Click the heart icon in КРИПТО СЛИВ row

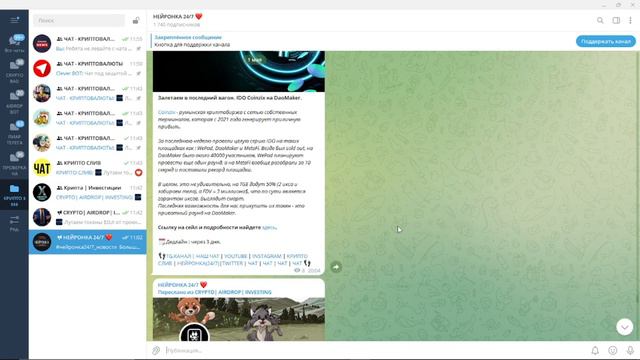(x=138, y=173)
